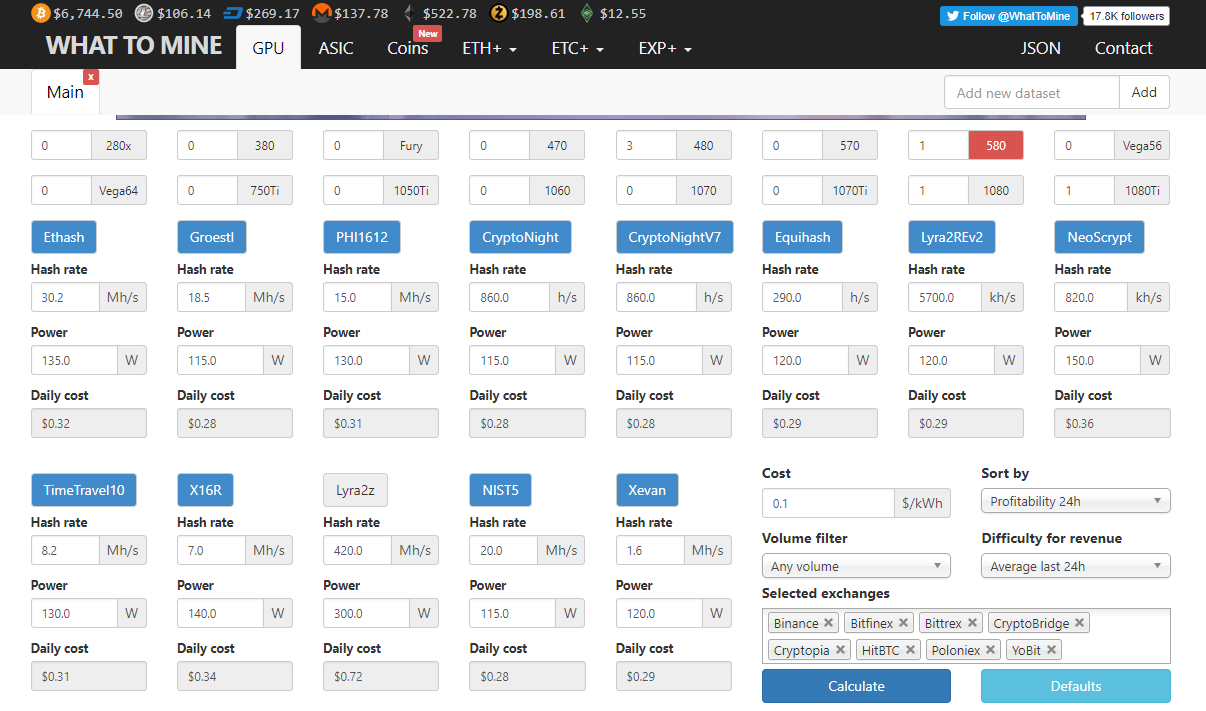
Task: Toggle the 580 GPU button
Action: click(x=996, y=145)
